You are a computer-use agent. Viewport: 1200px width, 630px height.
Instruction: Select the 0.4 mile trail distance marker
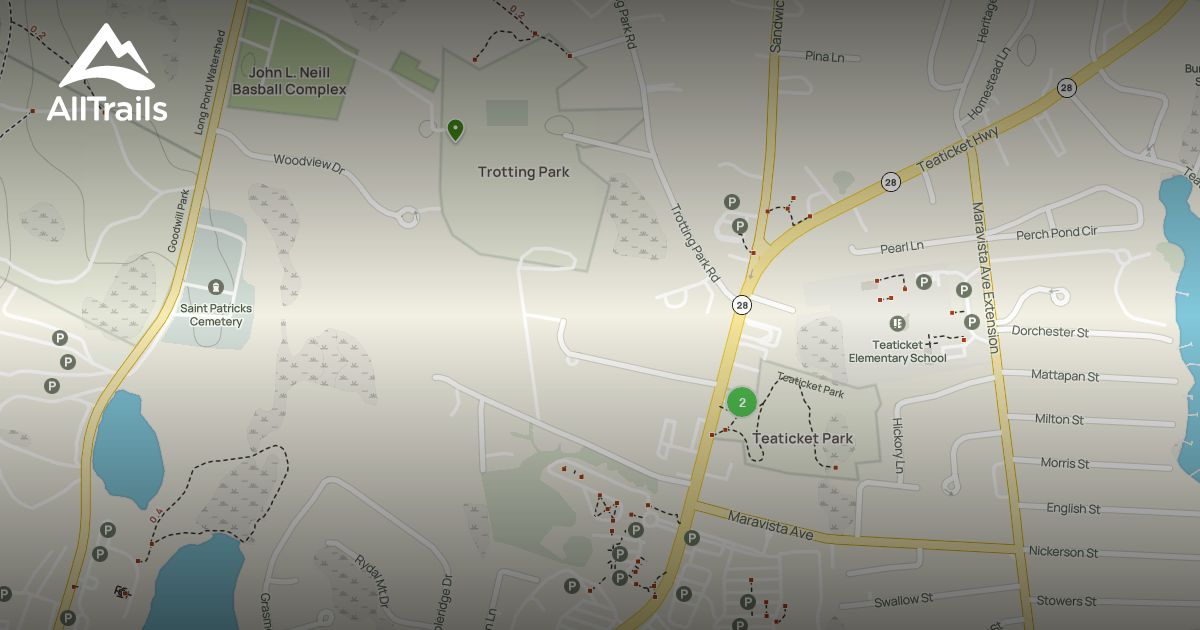click(x=155, y=519)
